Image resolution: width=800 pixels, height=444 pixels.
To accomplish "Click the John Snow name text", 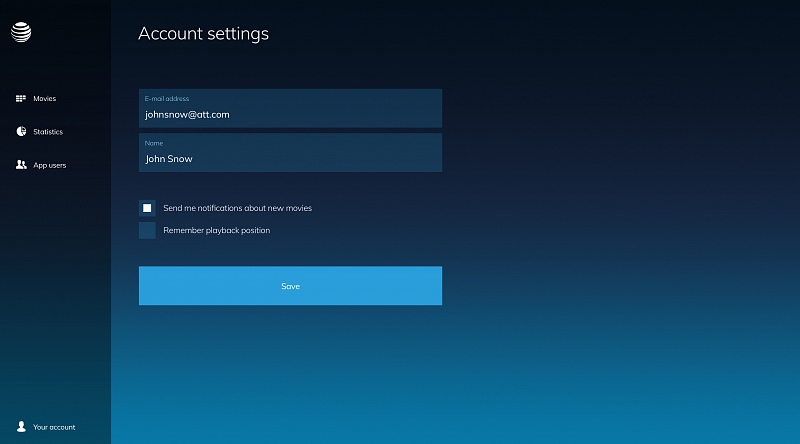I will click(169, 159).
